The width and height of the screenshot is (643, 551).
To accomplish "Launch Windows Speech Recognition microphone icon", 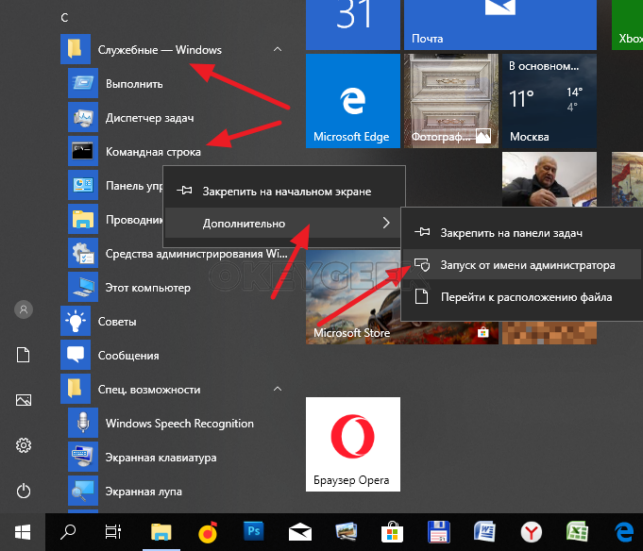I will pos(83,423).
